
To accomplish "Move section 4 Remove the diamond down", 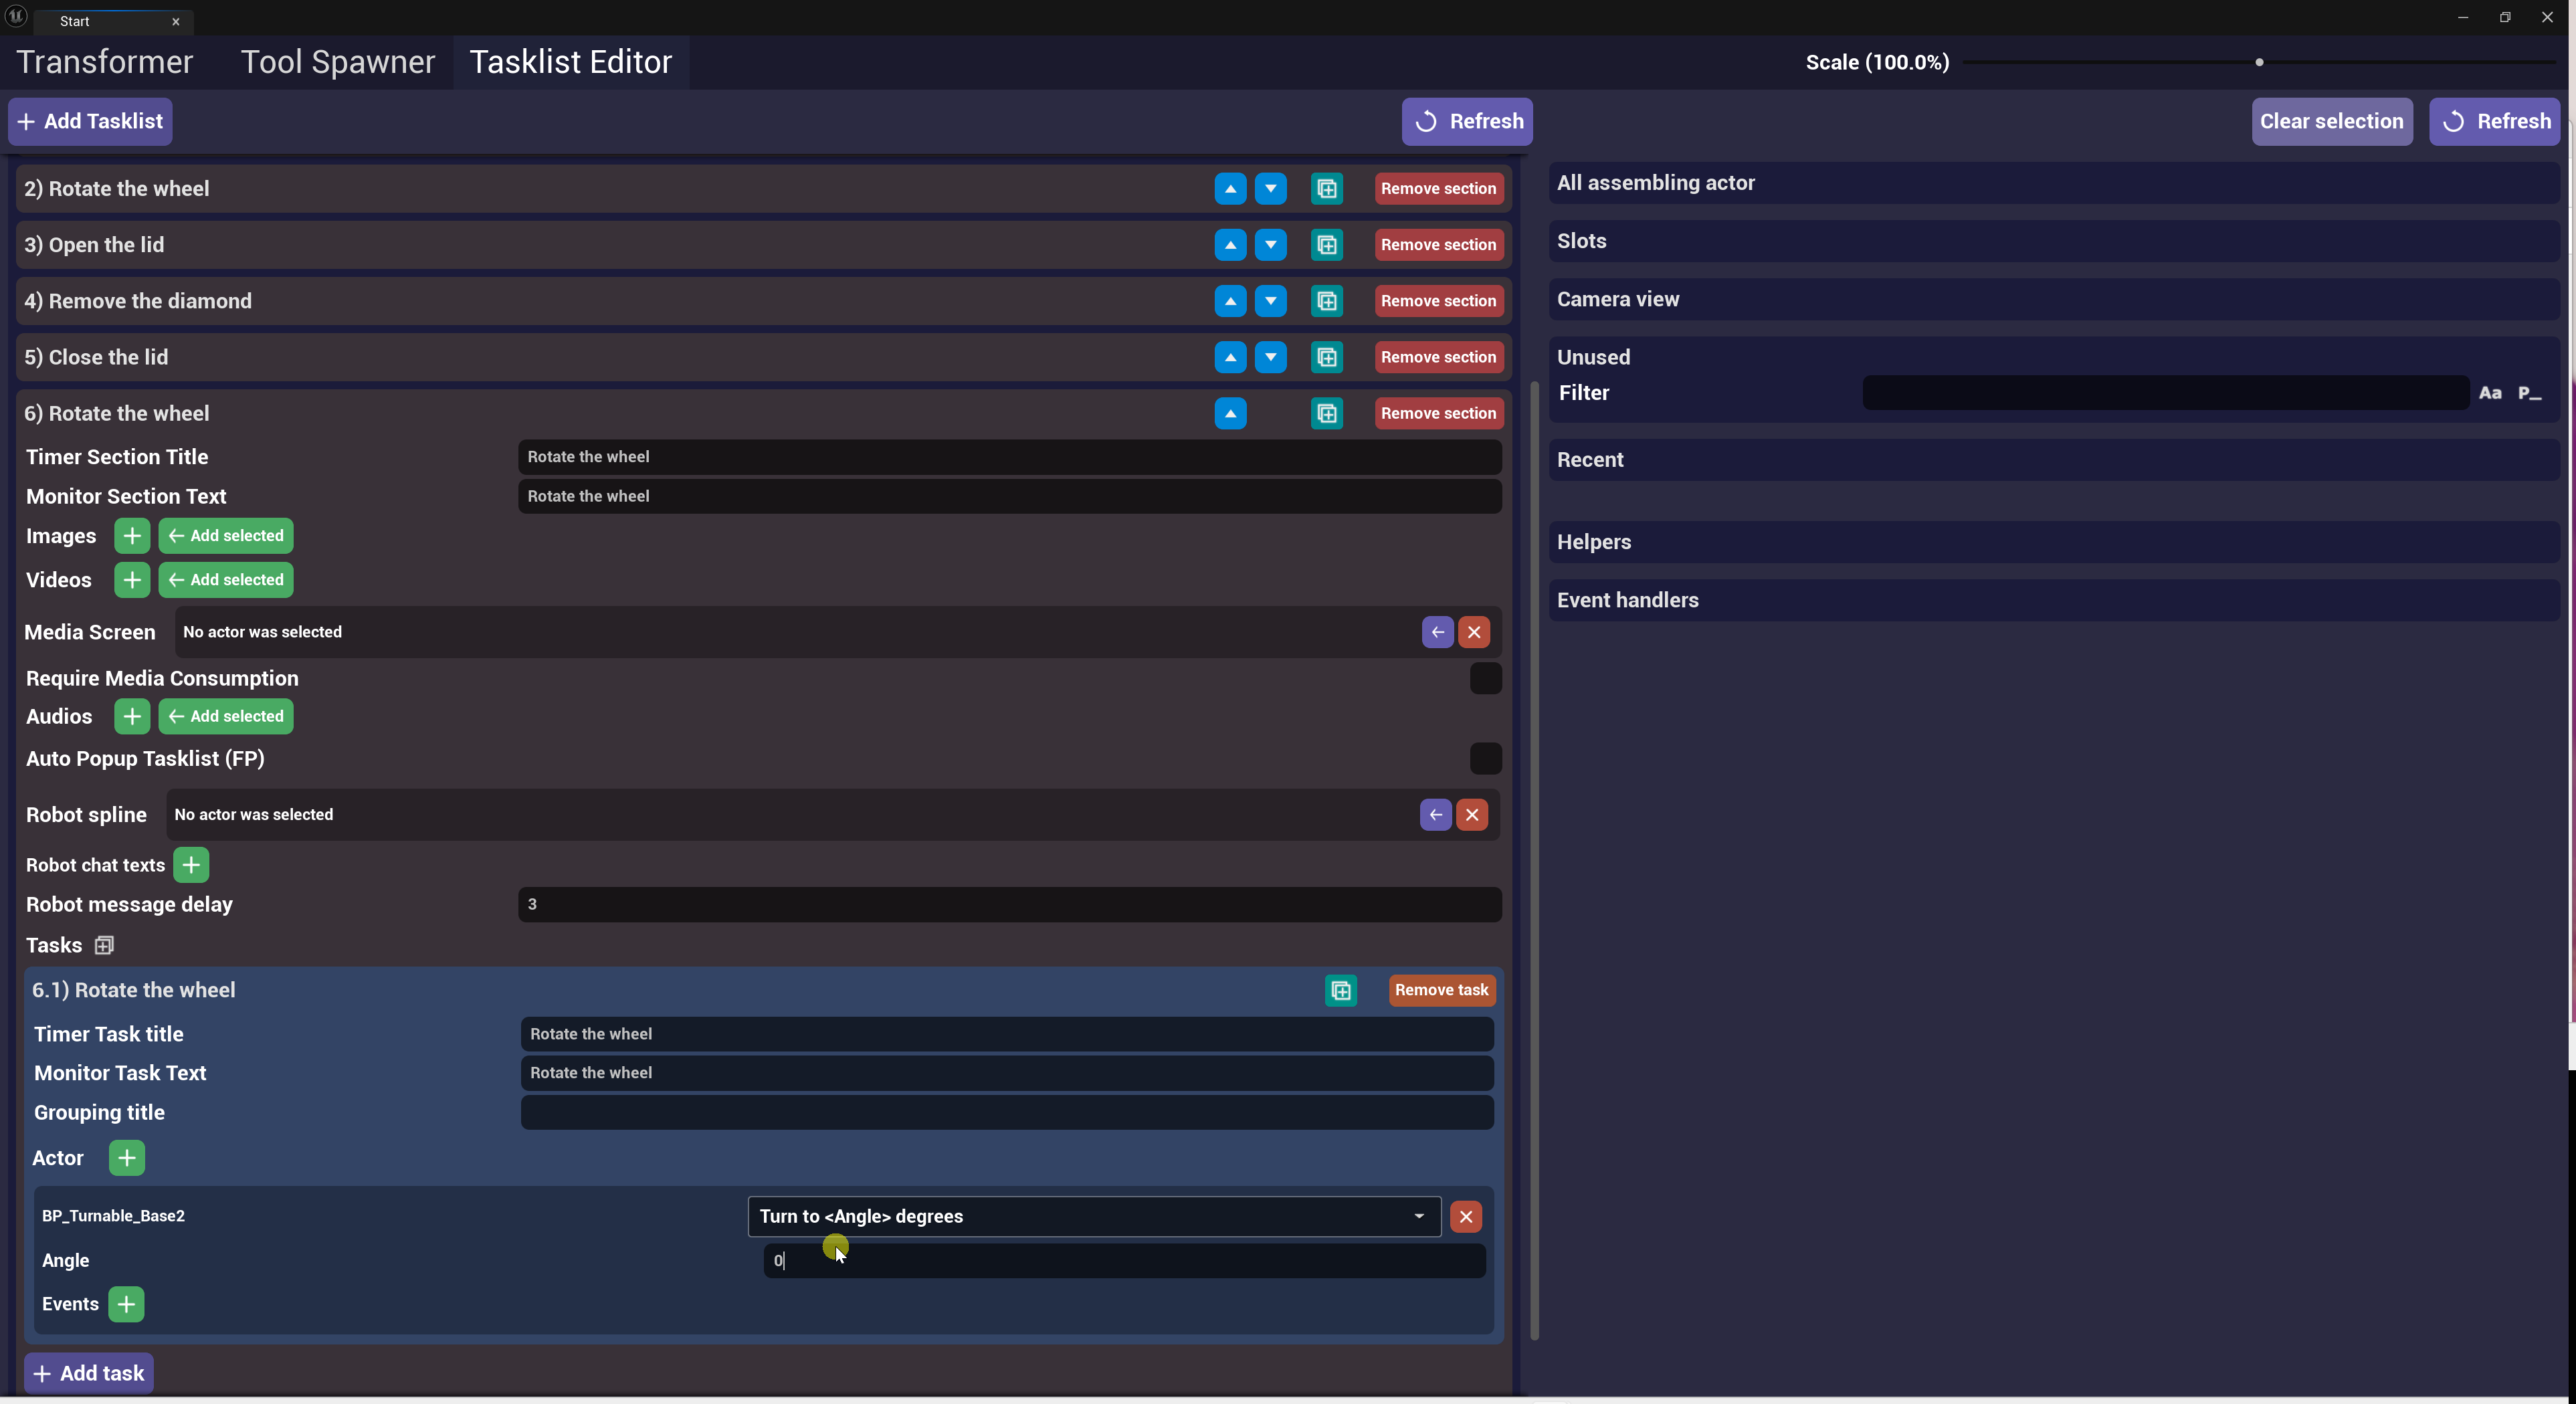I will 1270,301.
